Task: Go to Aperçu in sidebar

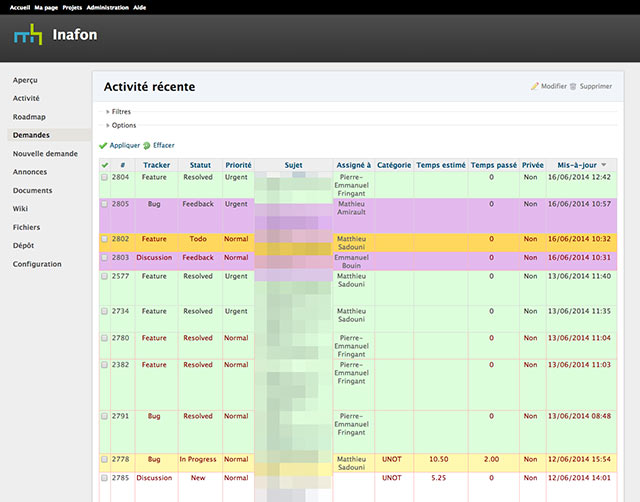Action: (25, 80)
